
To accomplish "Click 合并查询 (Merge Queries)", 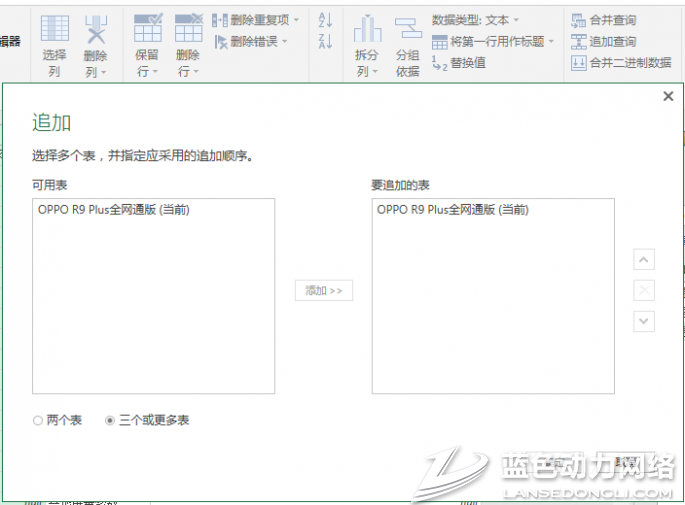I will pos(603,20).
